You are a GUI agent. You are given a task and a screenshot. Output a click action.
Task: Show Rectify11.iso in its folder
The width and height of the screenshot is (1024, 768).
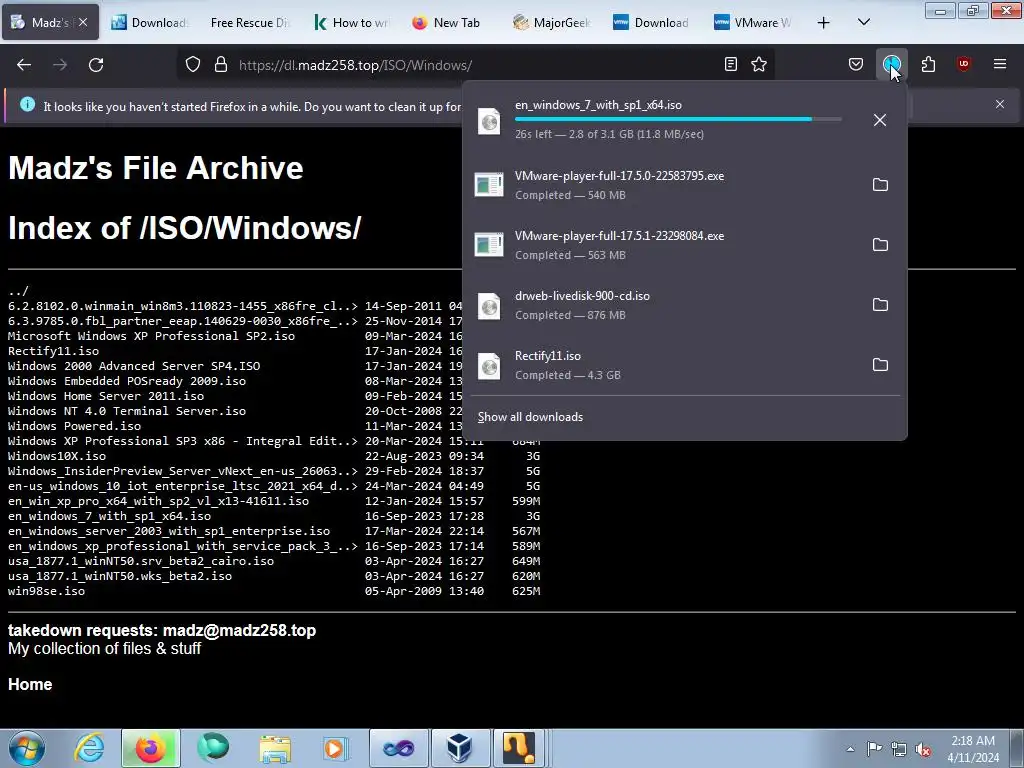click(880, 365)
